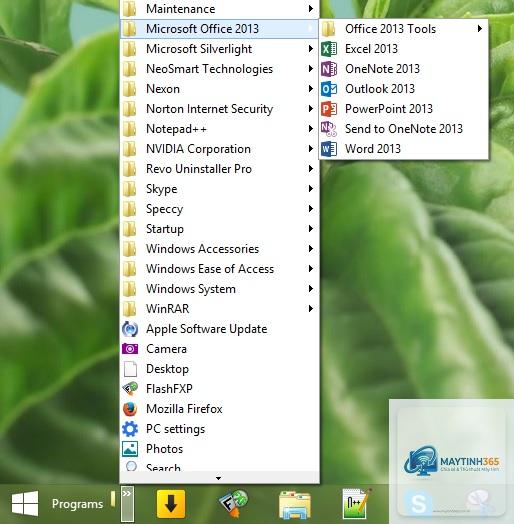Expand the Speccy submenu arrow

click(x=311, y=209)
